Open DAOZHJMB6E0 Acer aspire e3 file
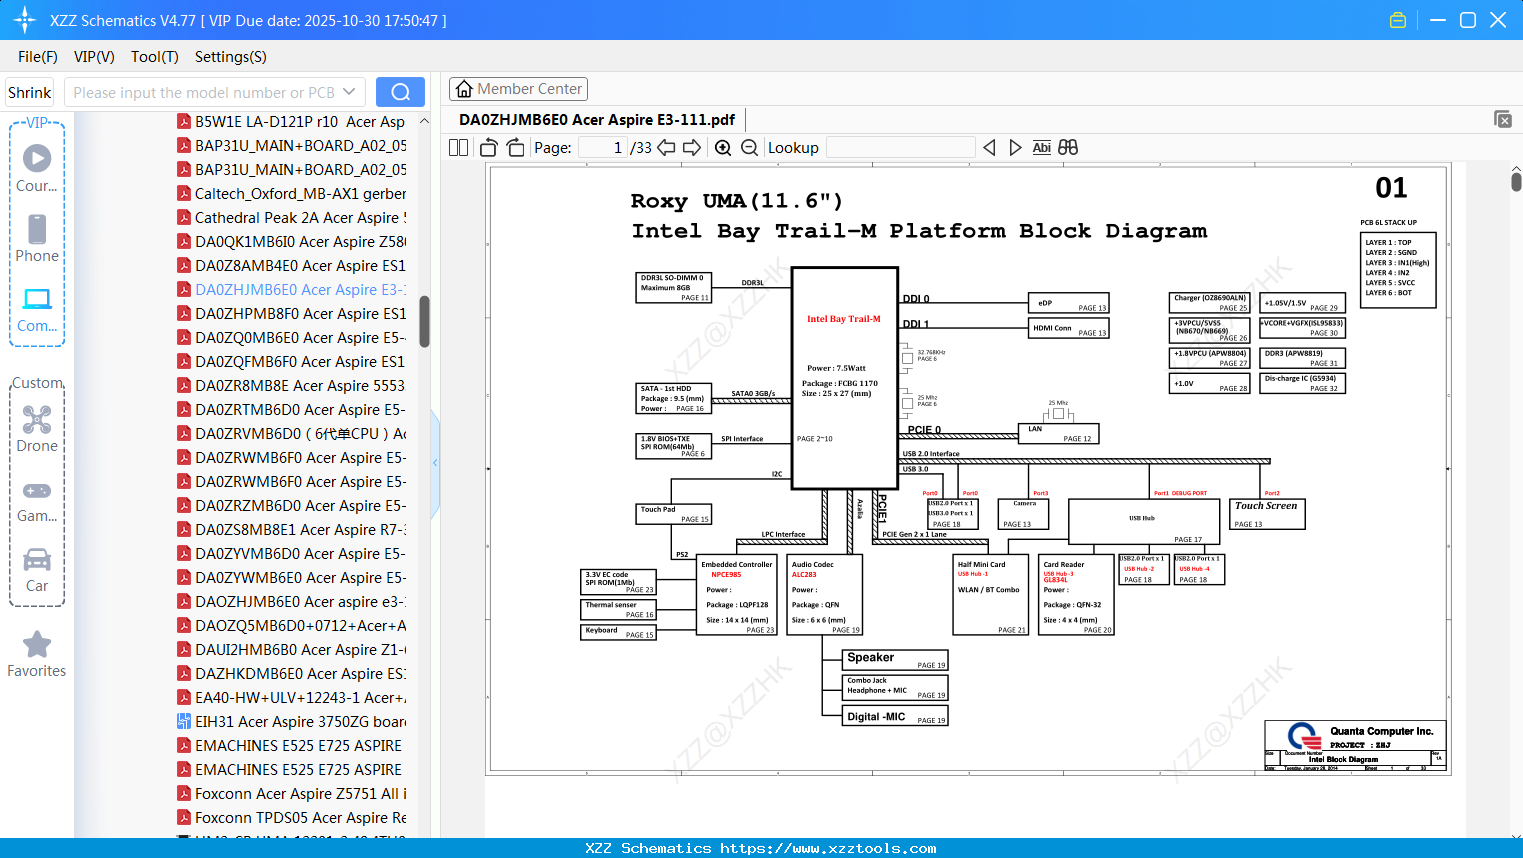Viewport: 1523px width, 858px height. point(300,602)
